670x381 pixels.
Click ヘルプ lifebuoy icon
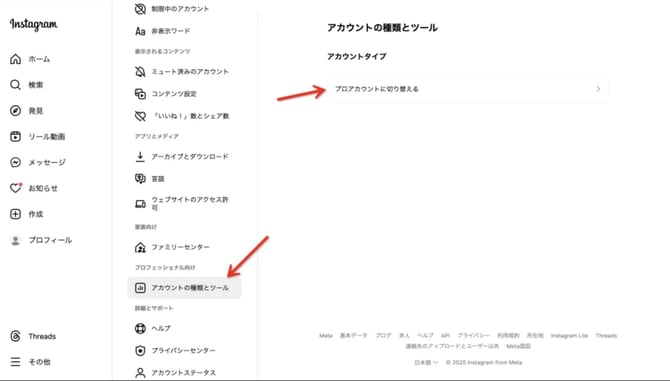pyautogui.click(x=140, y=328)
